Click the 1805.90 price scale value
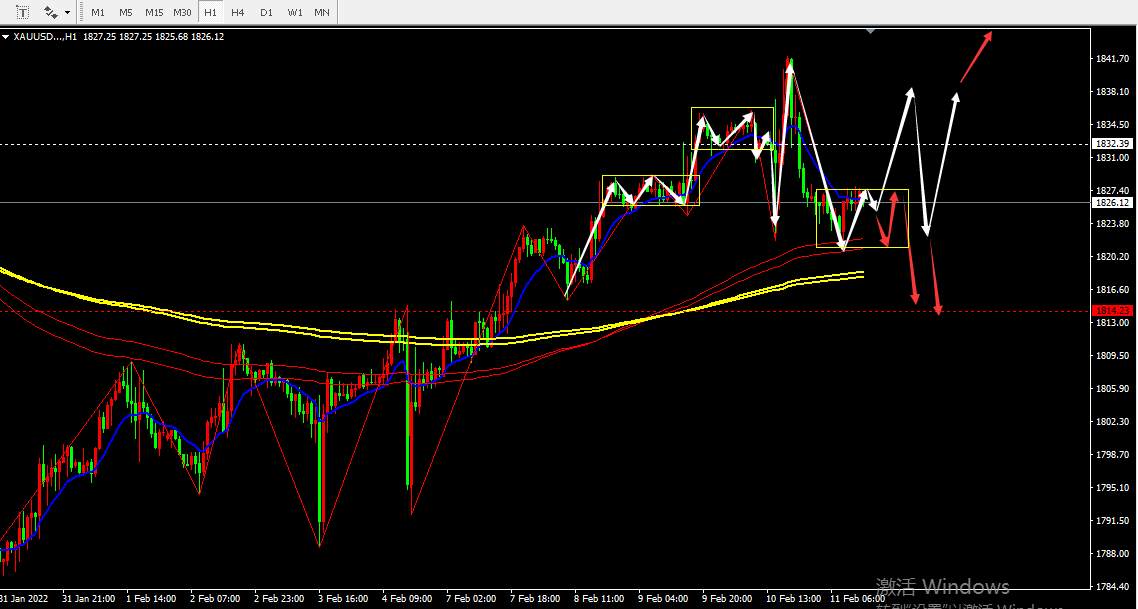Viewport: 1138px width, 609px height. [x=1111, y=388]
